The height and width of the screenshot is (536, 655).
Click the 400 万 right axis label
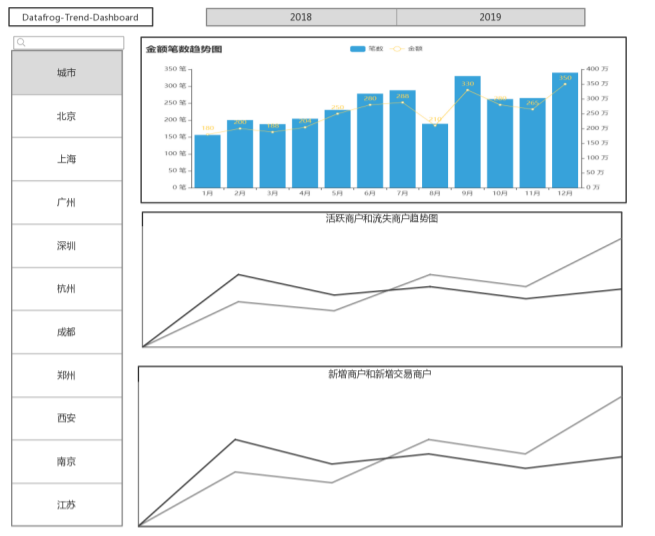click(x=597, y=69)
